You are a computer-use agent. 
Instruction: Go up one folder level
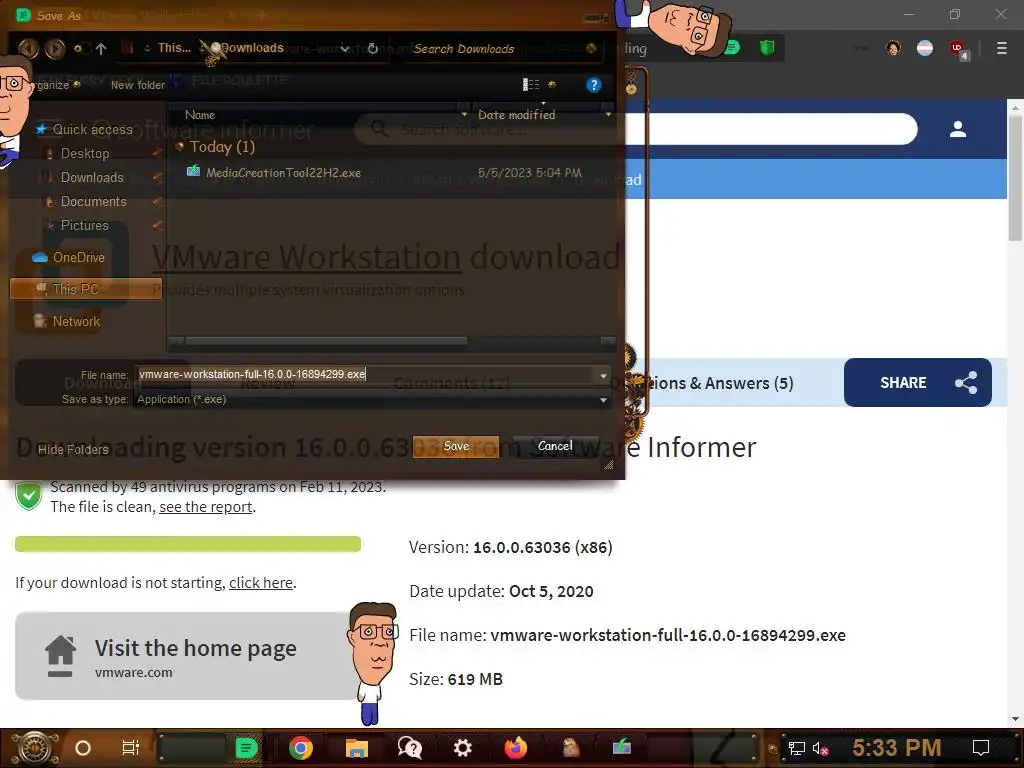click(x=101, y=48)
